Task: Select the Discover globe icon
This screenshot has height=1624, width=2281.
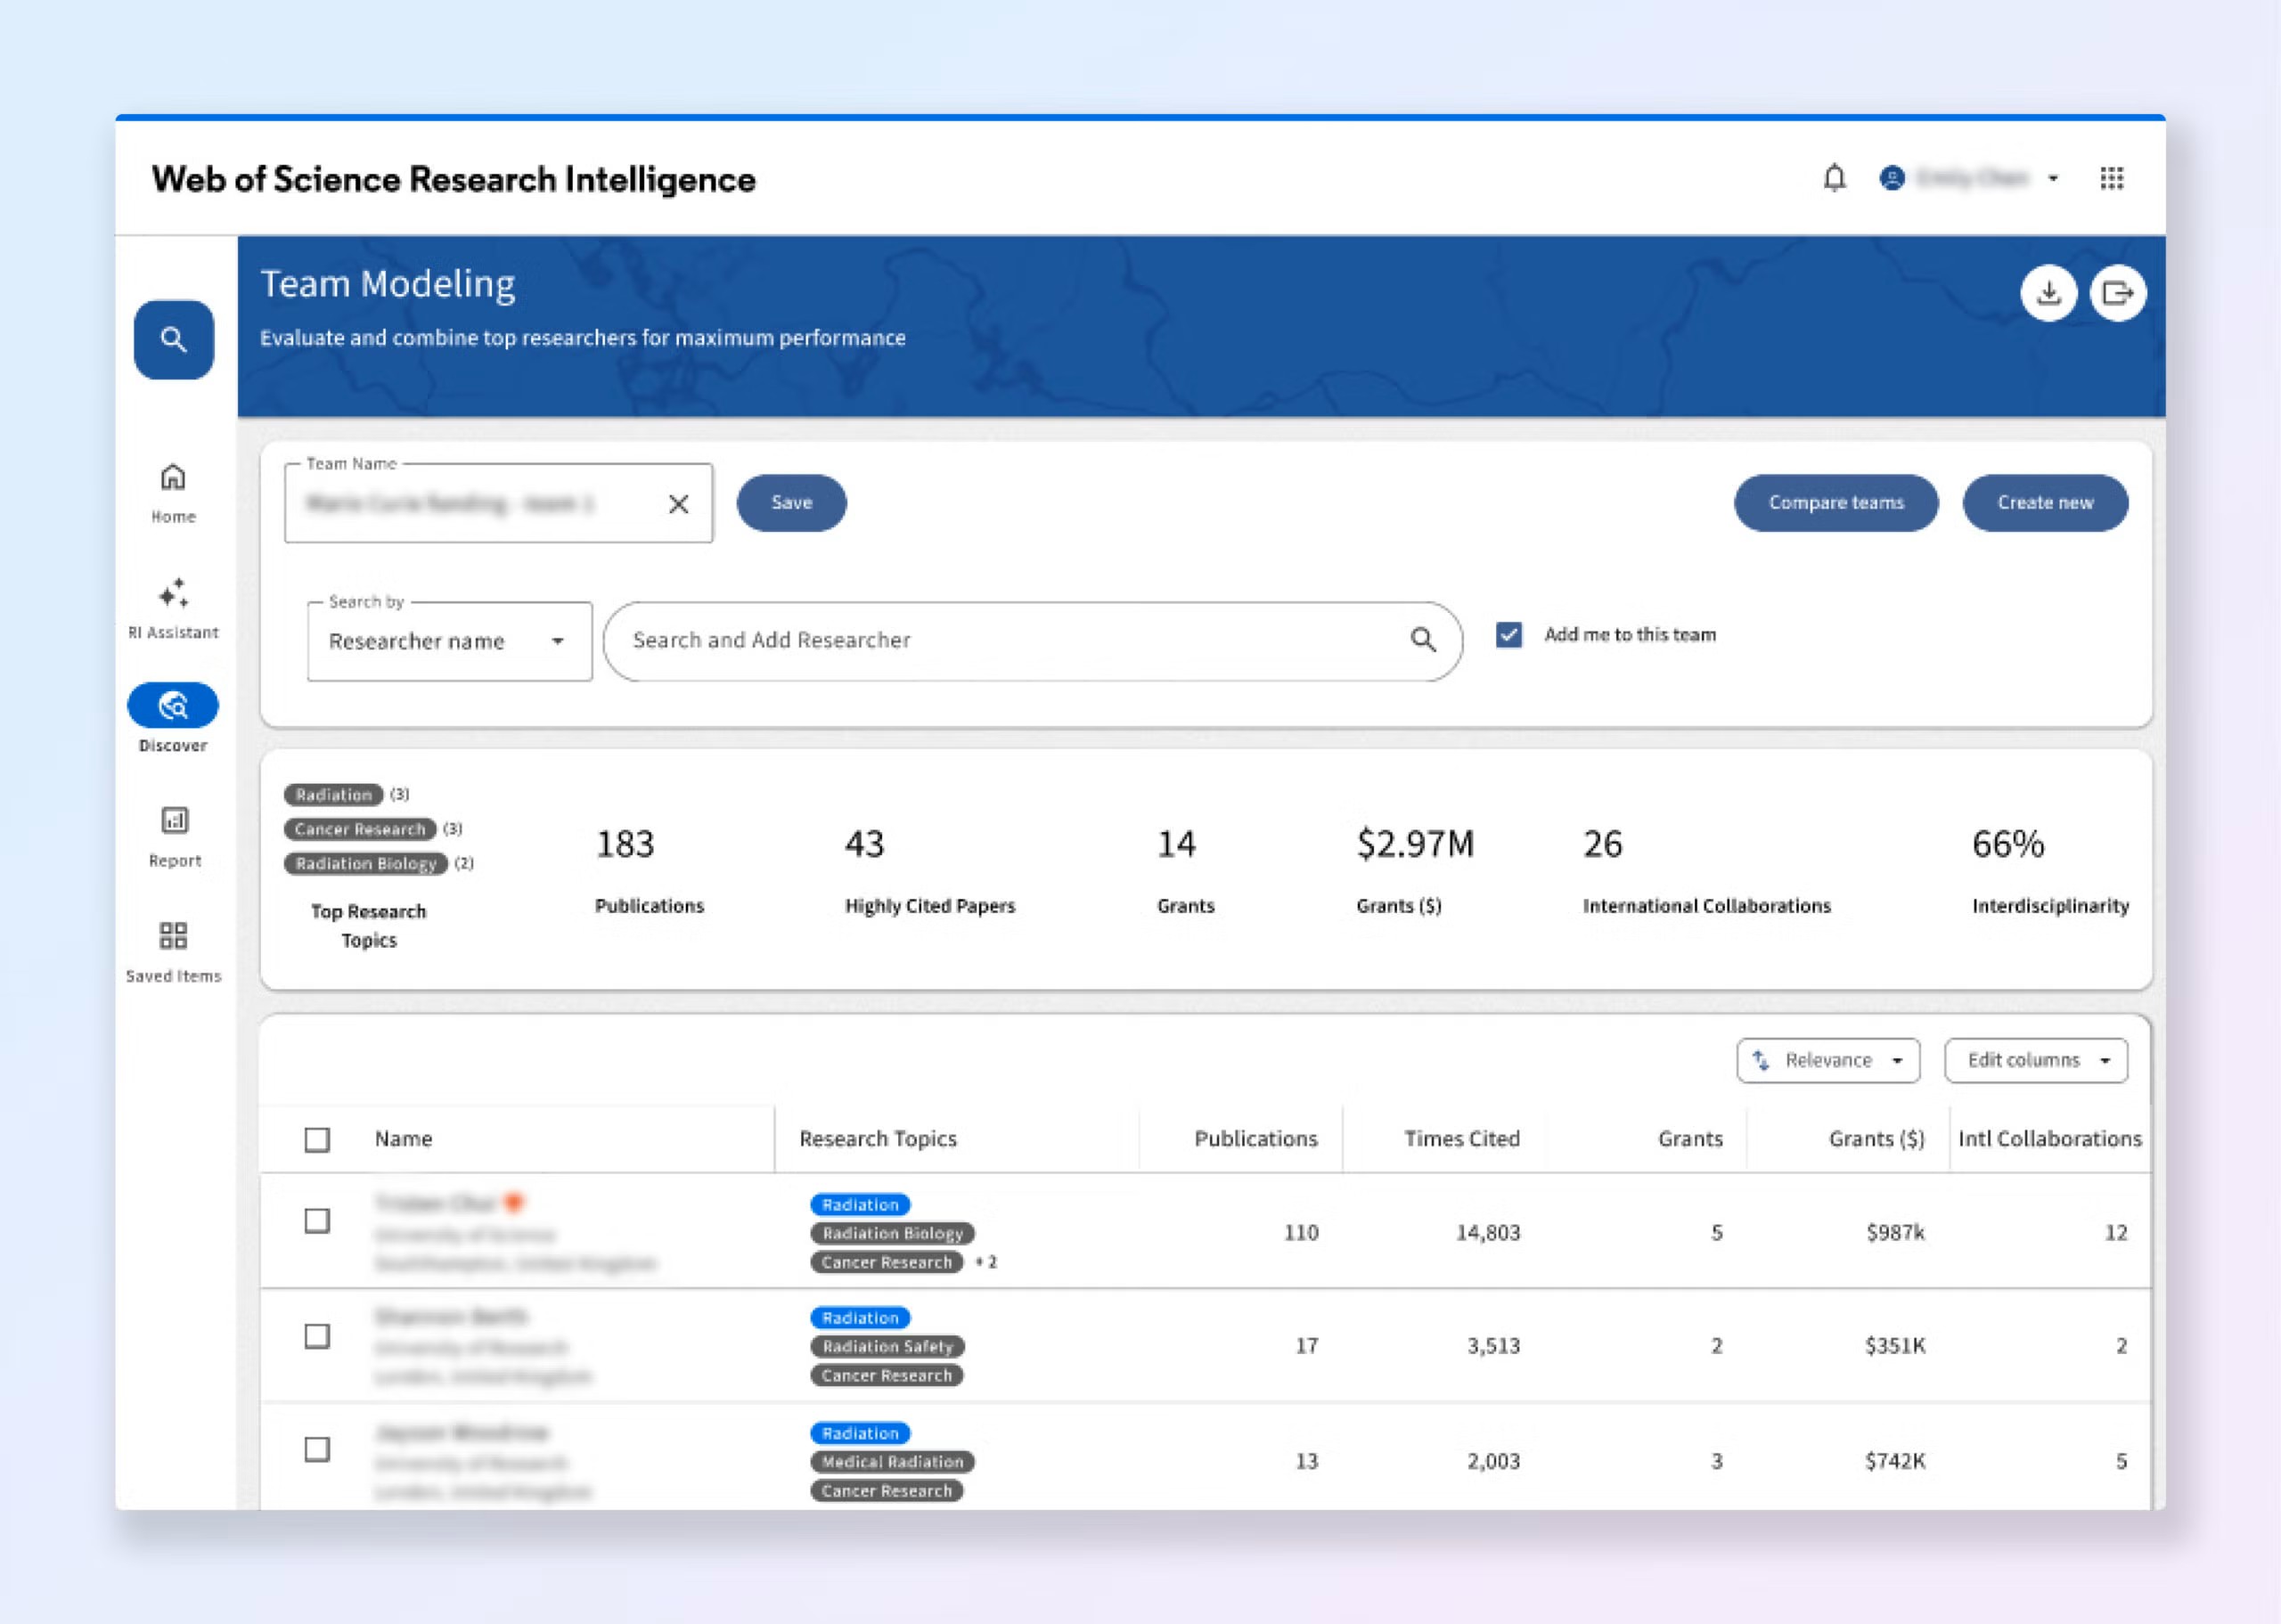Action: [x=173, y=706]
